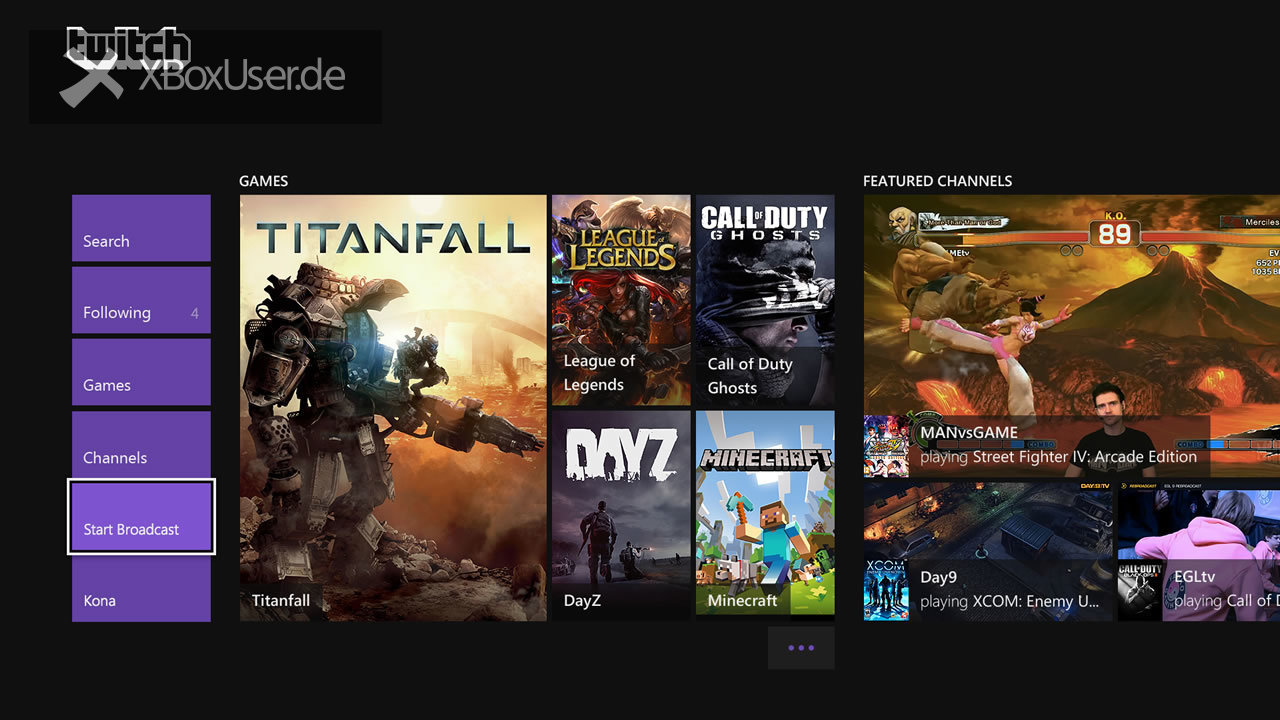Open the Search tile
The image size is (1280, 720).
pos(141,228)
